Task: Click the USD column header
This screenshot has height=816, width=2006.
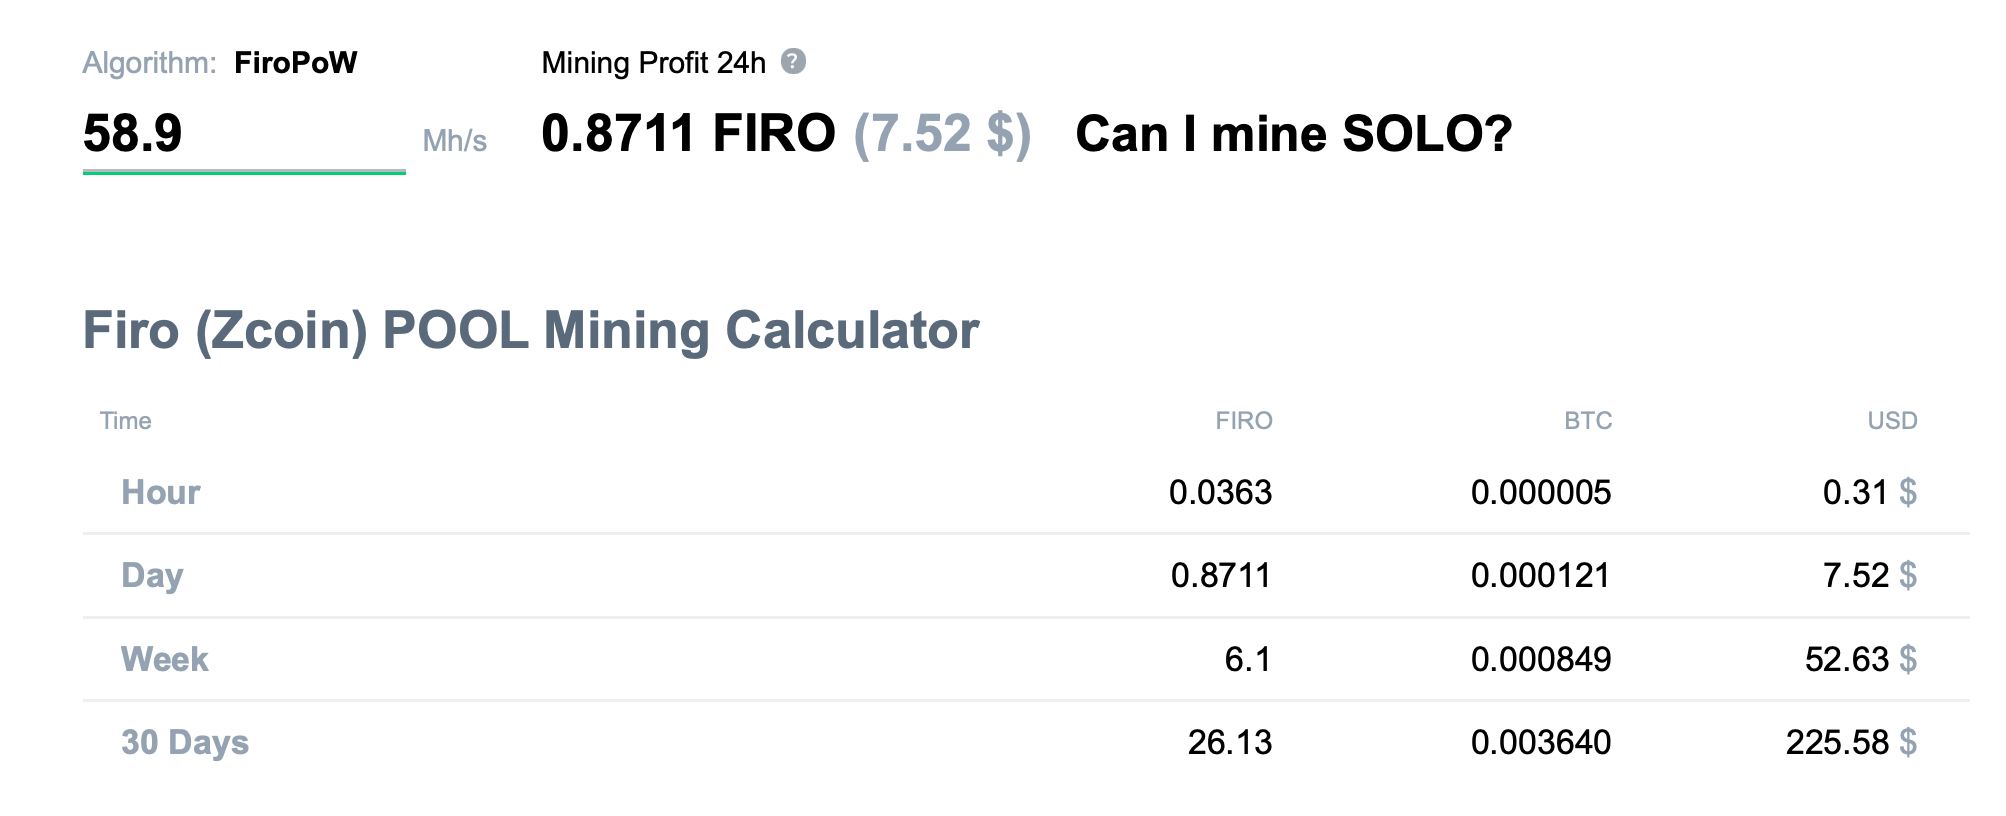Action: (x=1892, y=421)
